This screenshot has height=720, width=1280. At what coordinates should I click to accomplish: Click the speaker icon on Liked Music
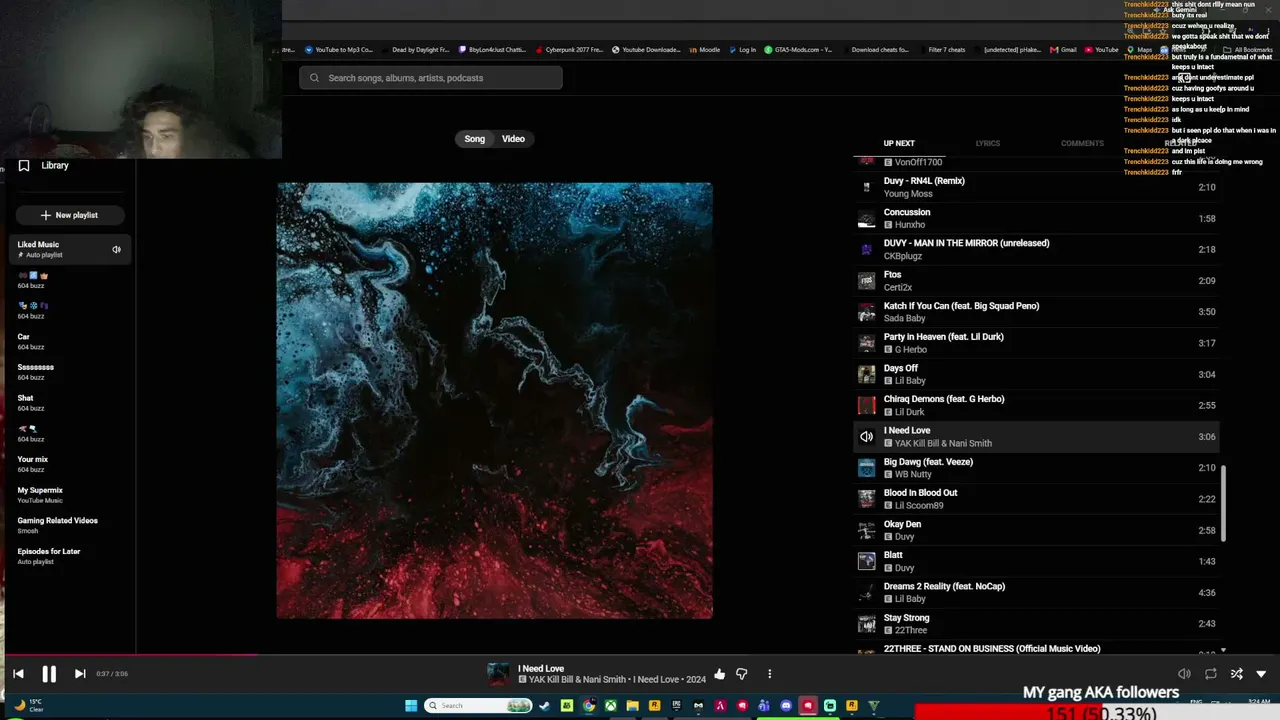116,249
